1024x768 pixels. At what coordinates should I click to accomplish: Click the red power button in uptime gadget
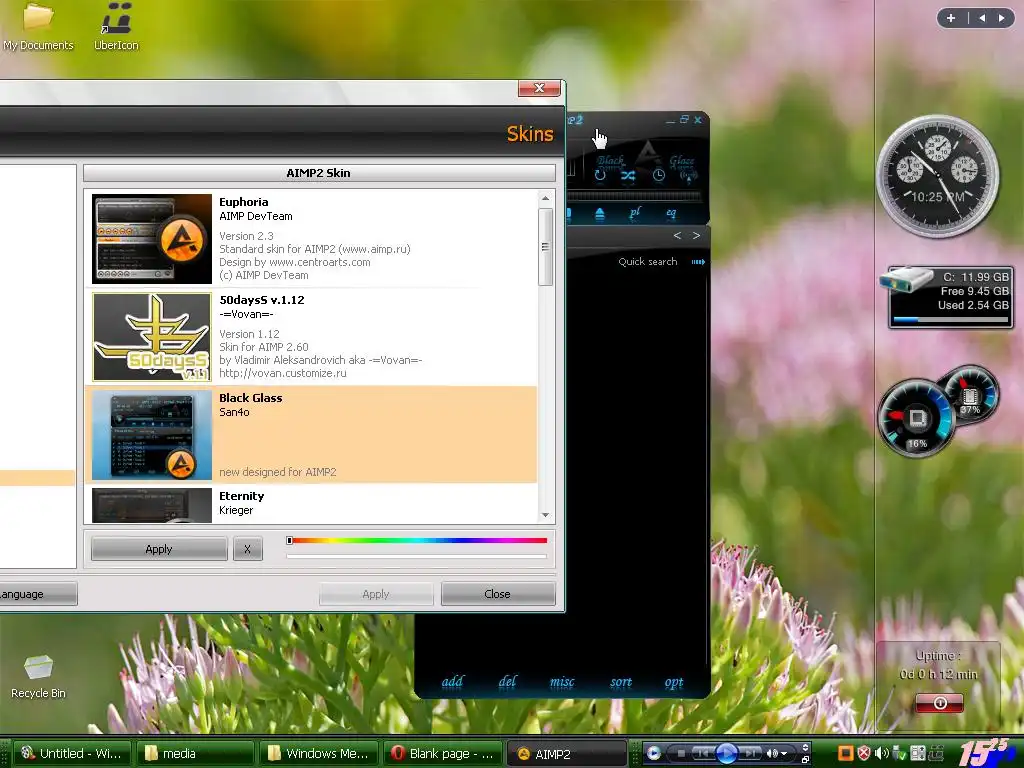[x=940, y=703]
